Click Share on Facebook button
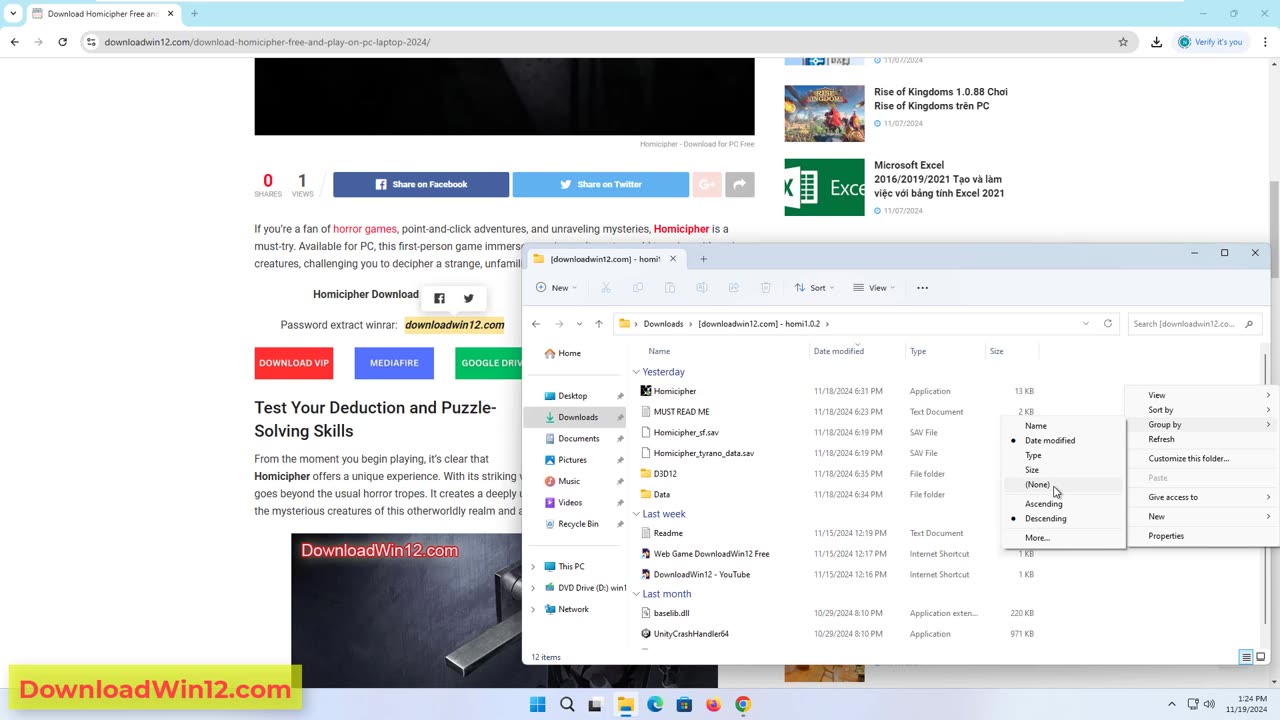This screenshot has width=1280, height=720. point(421,184)
